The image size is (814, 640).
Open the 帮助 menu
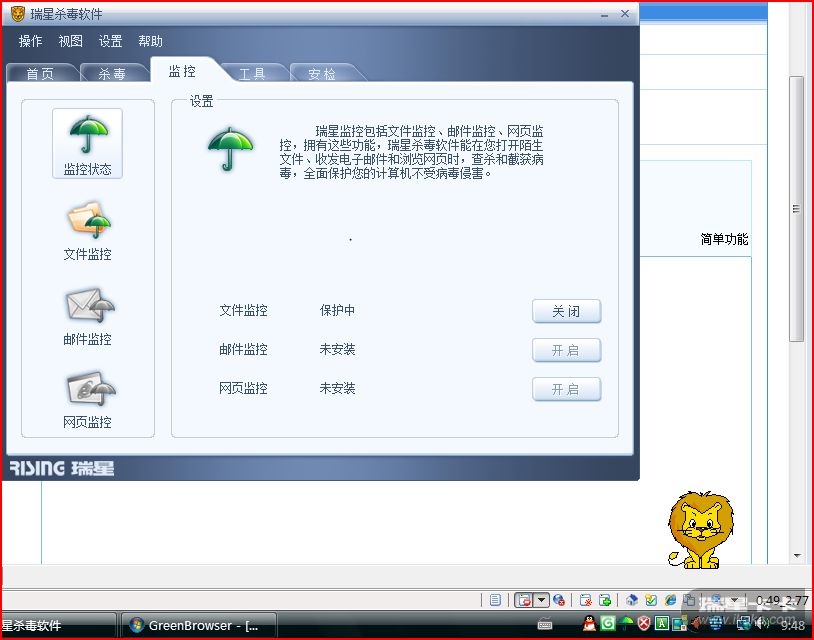click(x=151, y=41)
